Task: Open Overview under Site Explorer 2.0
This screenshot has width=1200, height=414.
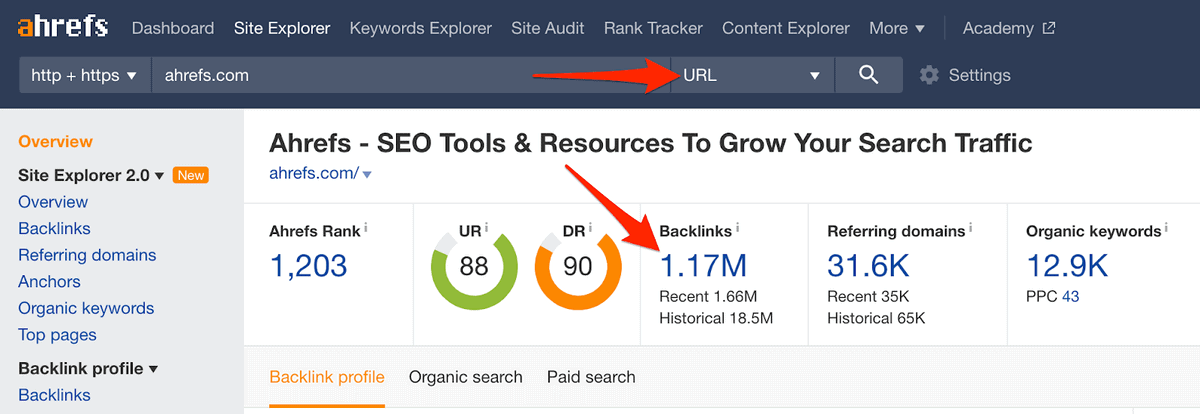Action: (x=53, y=202)
